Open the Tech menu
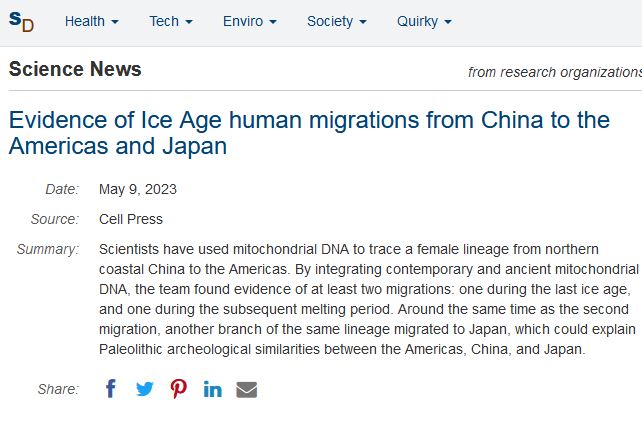Image resolution: width=642 pixels, height=426 pixels. click(x=164, y=21)
